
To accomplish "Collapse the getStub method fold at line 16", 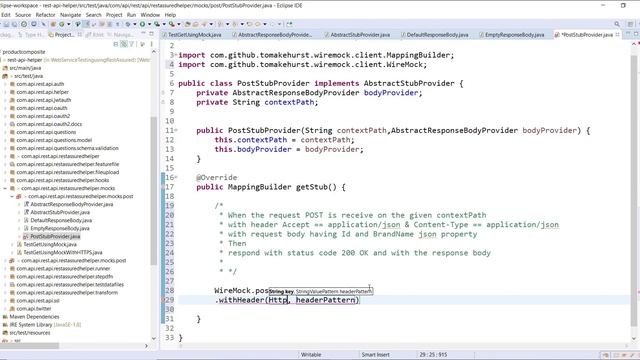I will point(176,177).
